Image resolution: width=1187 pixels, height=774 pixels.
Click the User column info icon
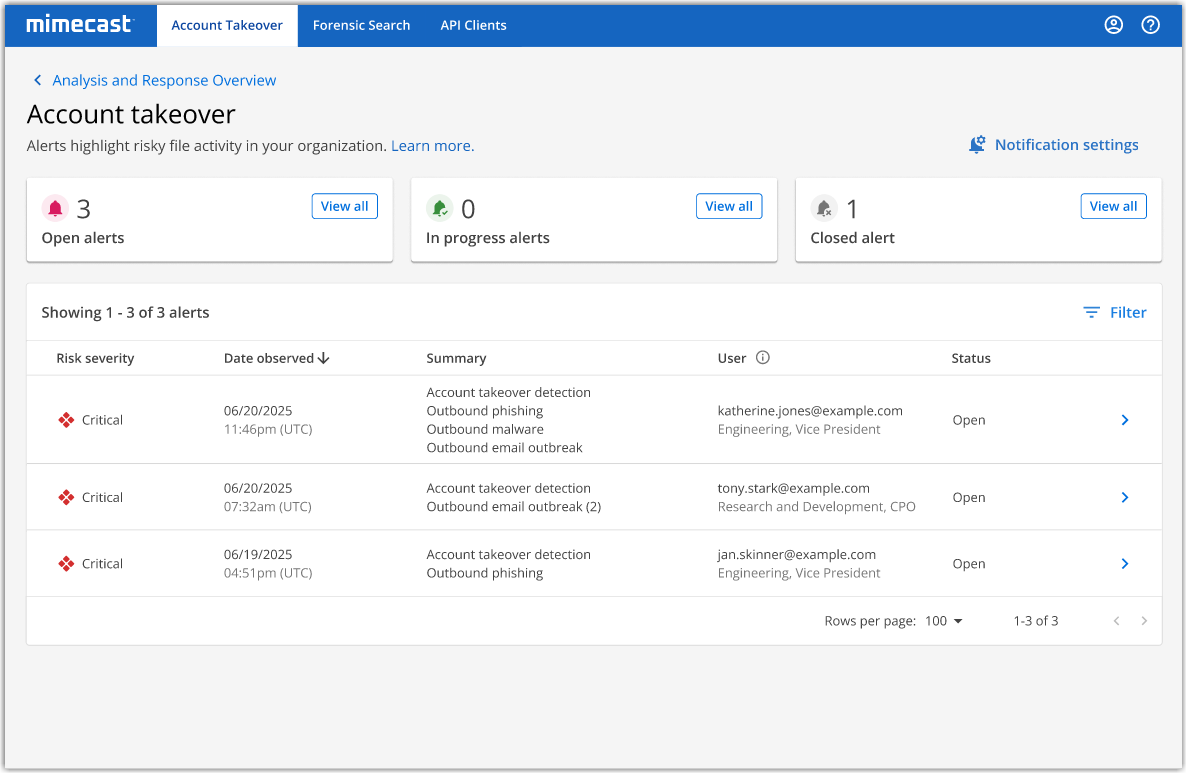tap(763, 358)
